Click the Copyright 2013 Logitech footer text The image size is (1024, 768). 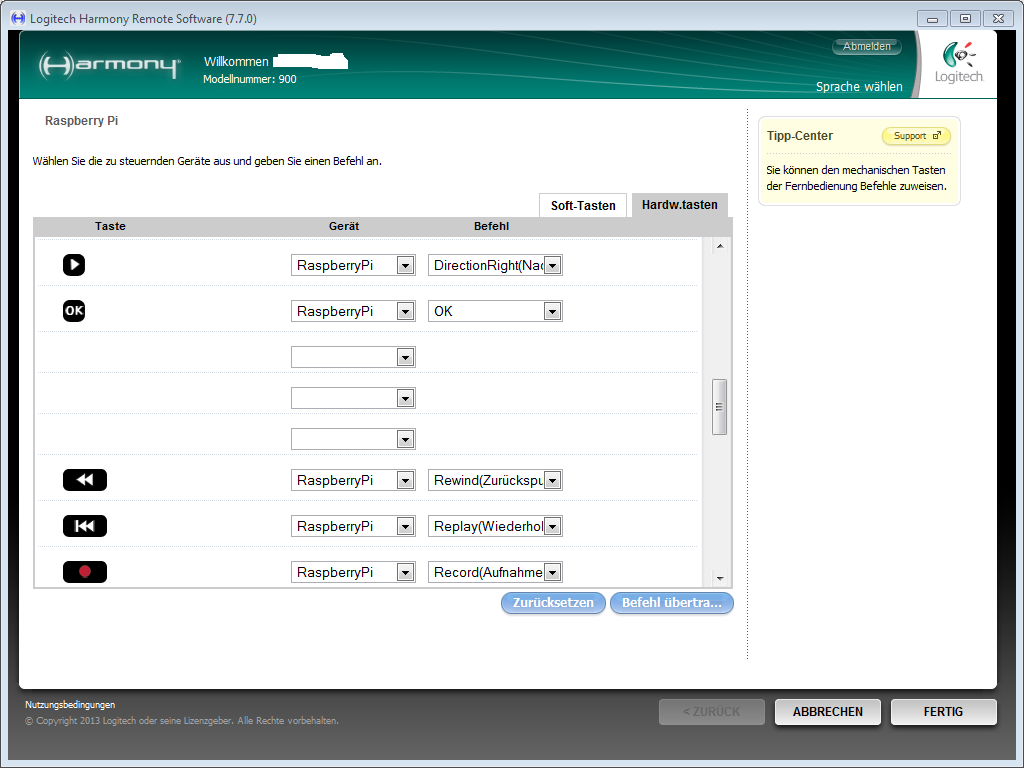(182, 721)
